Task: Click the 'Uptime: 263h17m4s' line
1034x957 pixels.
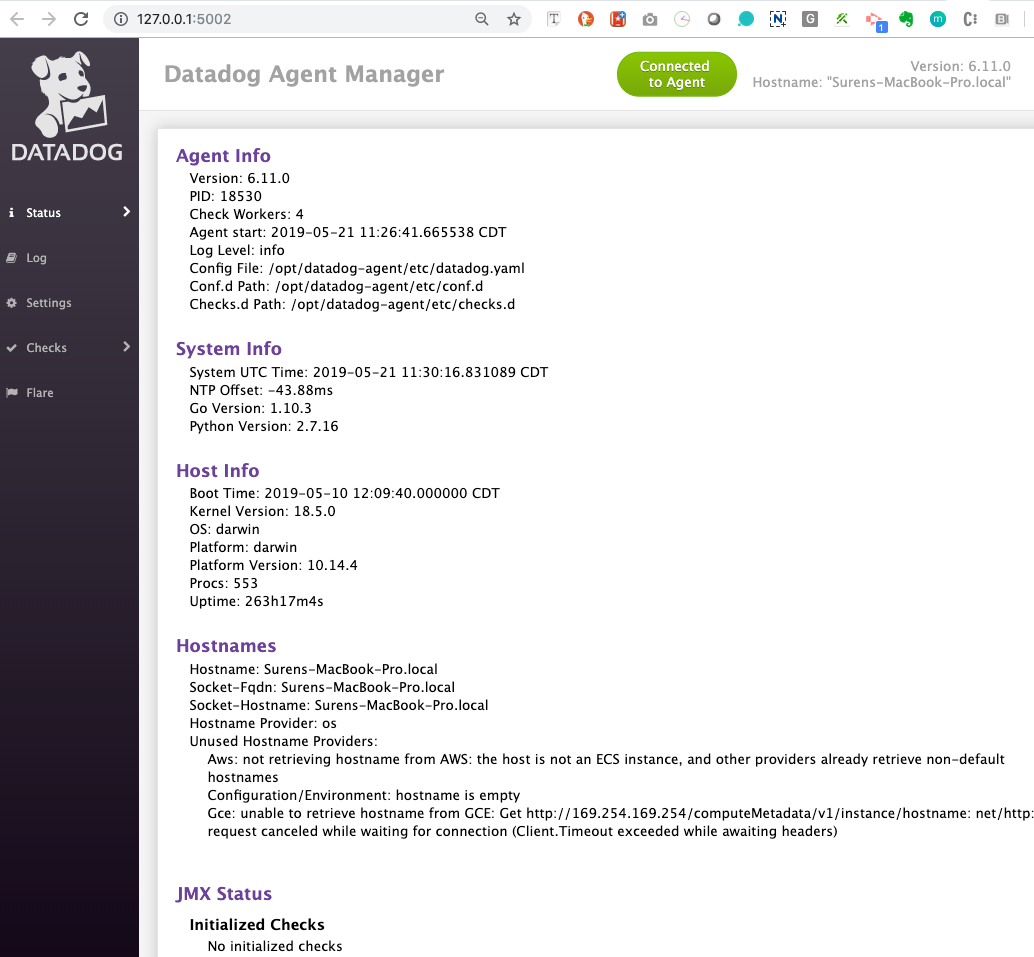Action: (257, 601)
